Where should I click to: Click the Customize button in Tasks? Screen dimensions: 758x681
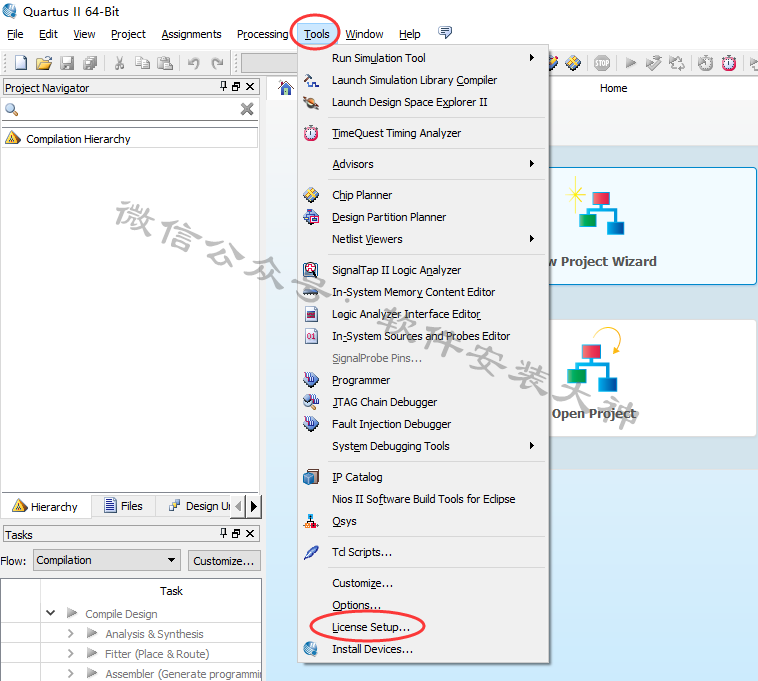click(224, 561)
